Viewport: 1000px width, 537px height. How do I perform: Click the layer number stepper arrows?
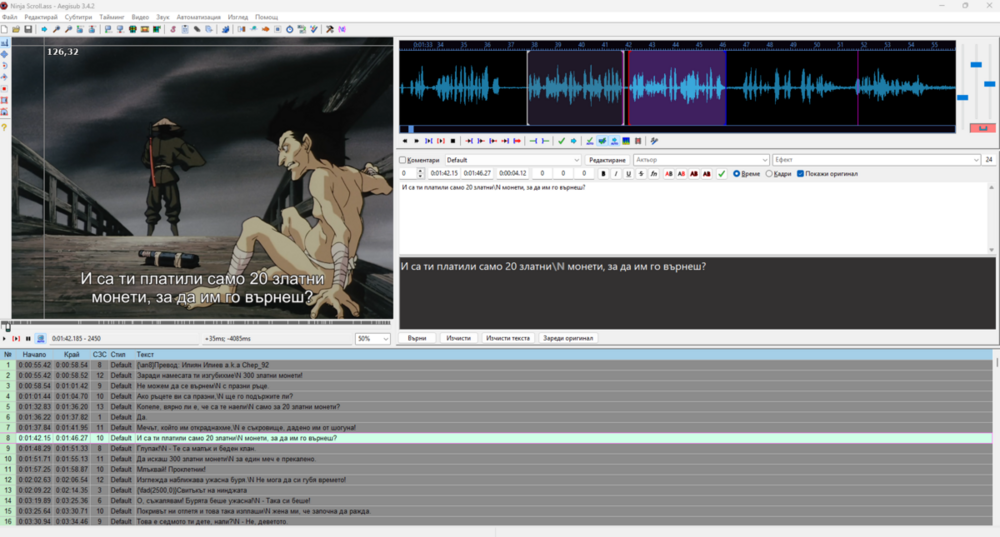(420, 173)
